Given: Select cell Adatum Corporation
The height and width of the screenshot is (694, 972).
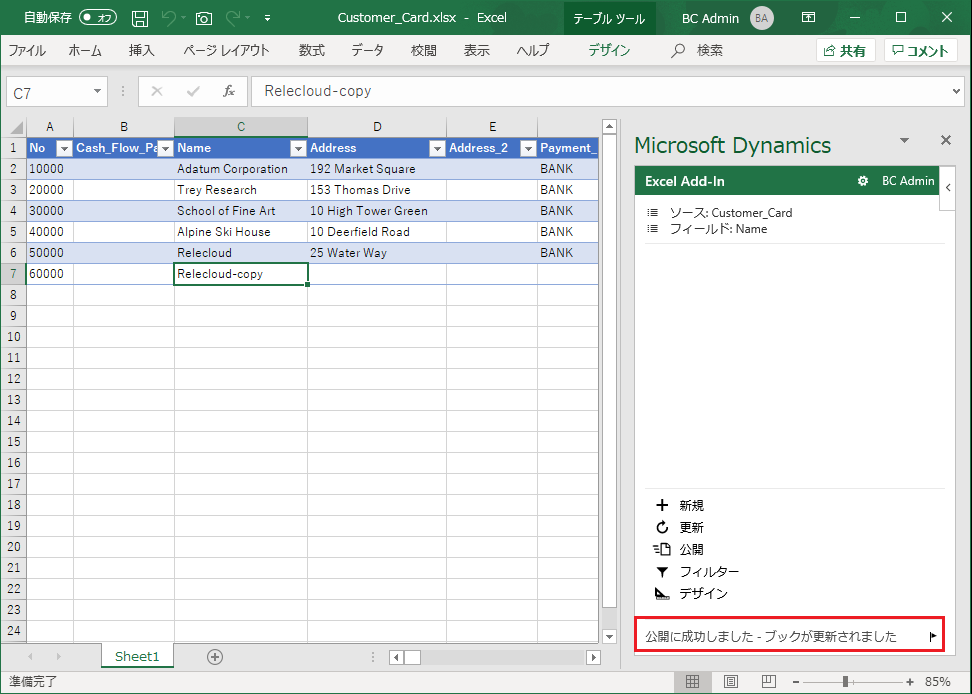Looking at the screenshot, I should (241, 169).
